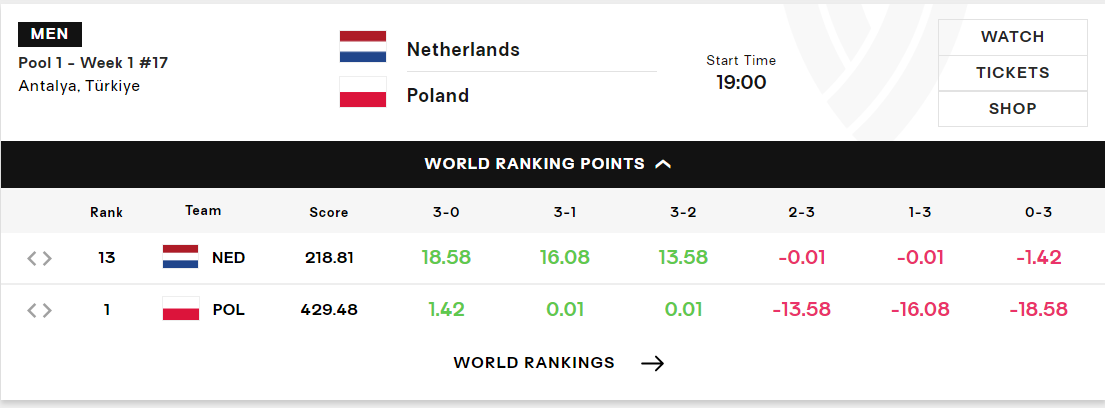This screenshot has height=408, width=1105.
Task: Click the NED flag in ranking table
Action: [180, 257]
